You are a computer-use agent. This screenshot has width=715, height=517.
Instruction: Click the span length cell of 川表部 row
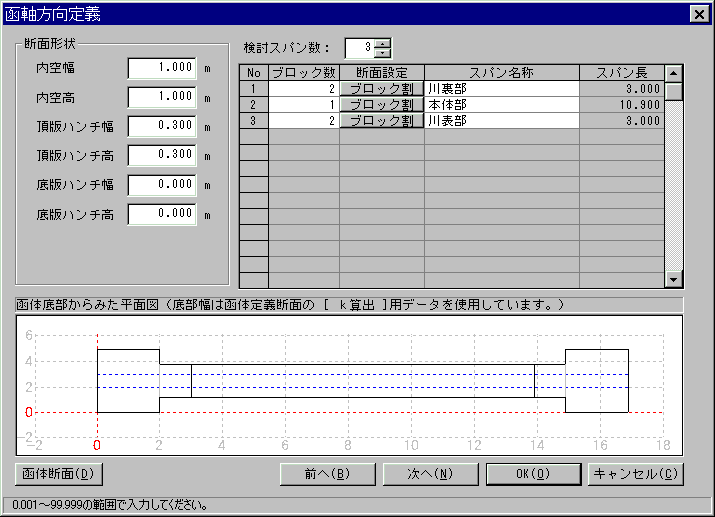[x=622, y=120]
